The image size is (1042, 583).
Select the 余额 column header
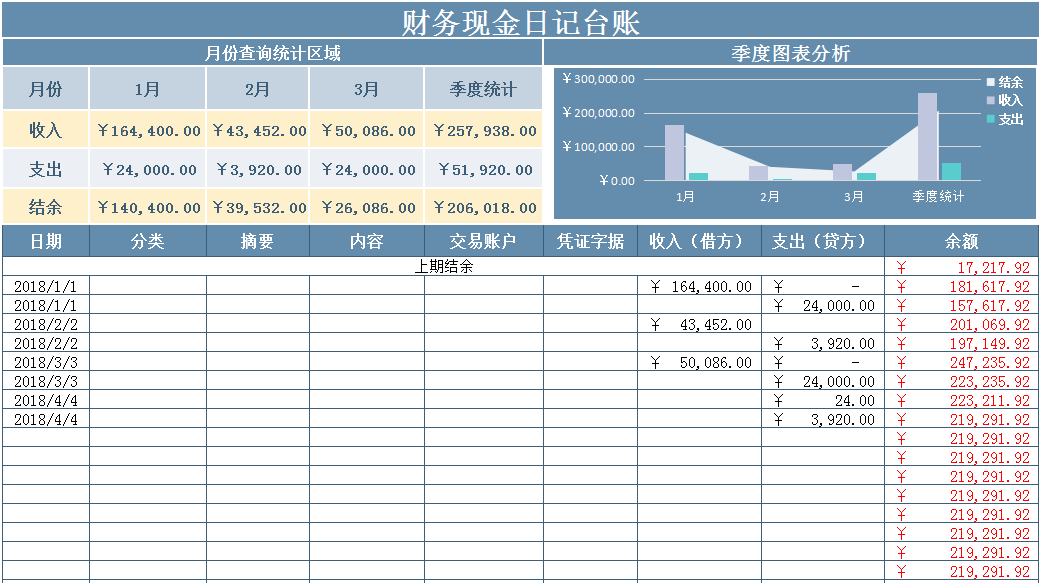(961, 241)
